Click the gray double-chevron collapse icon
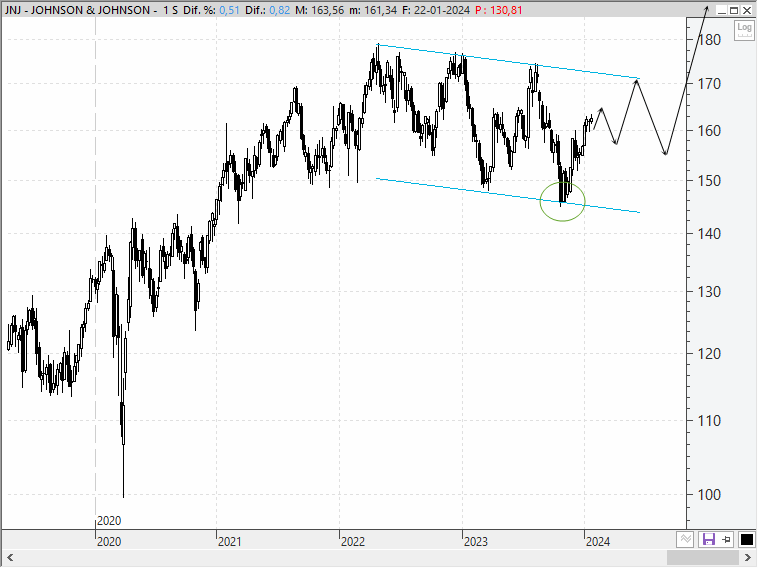Viewport: 758px width, 568px height. (x=685, y=539)
